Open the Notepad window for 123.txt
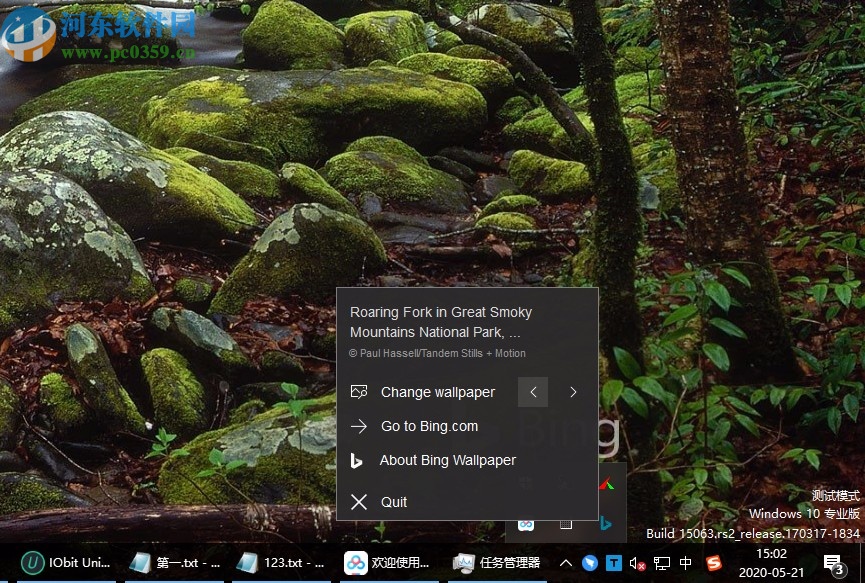The width and height of the screenshot is (865, 583). coord(280,562)
